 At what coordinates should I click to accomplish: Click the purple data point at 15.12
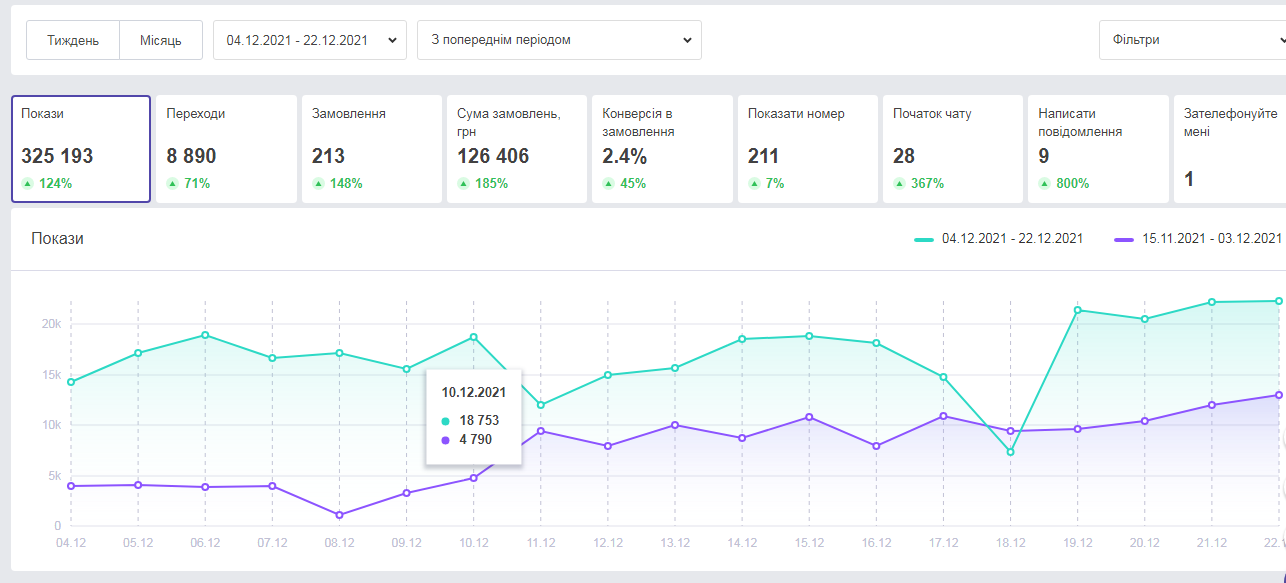809,417
